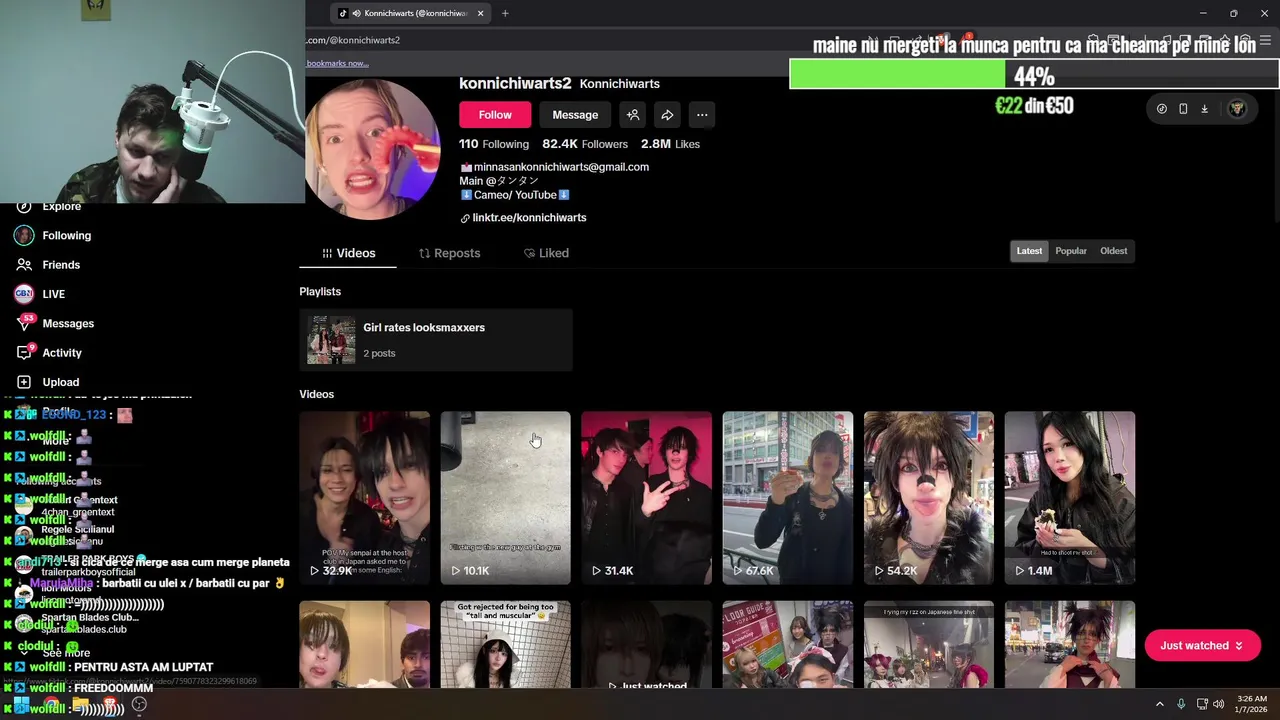Click the microphone icon in system tray
Screen dimensions: 1280x720
(x=1181, y=704)
